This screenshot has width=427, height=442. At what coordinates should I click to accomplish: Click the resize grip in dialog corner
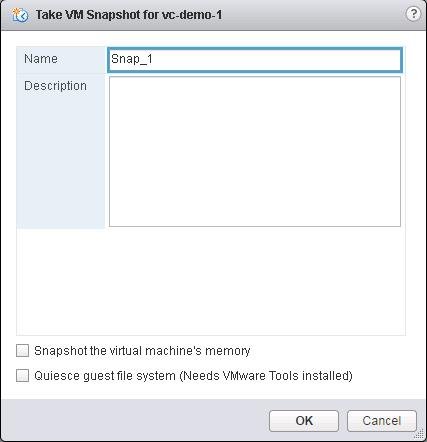[419, 435]
